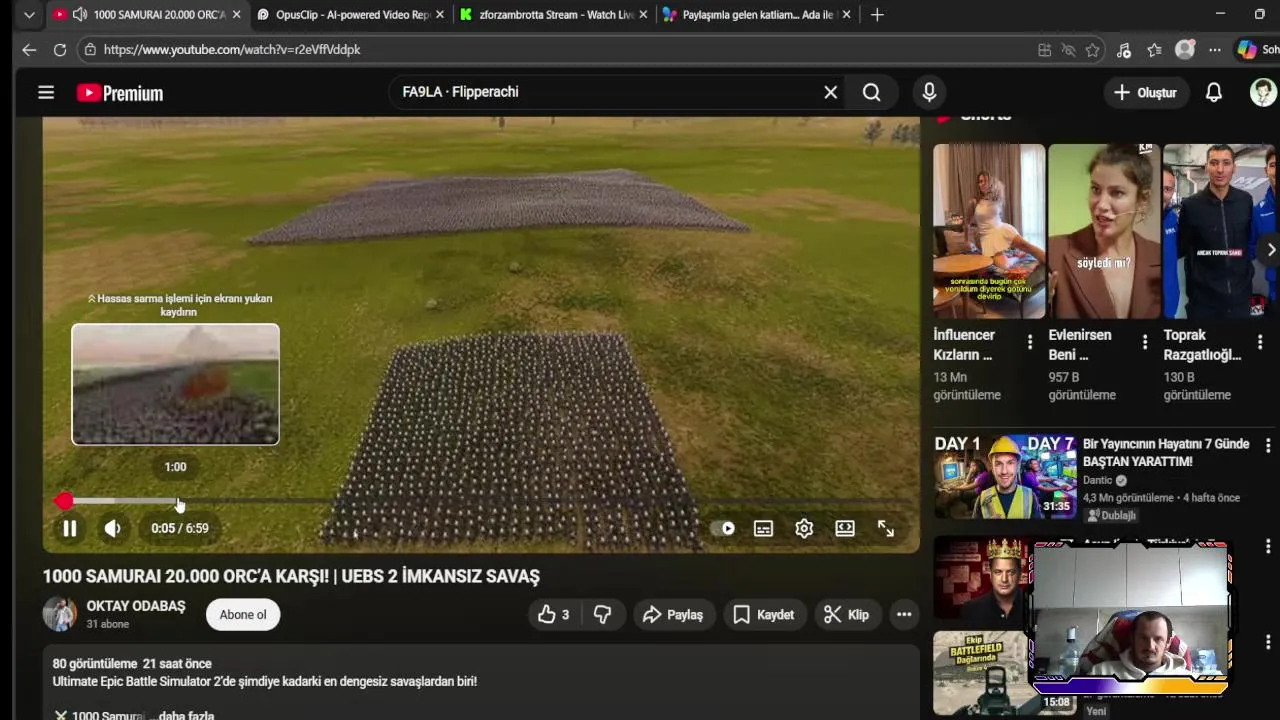Viewport: 1280px width, 720px height.
Task: Open account avatar menu
Action: coord(1263,92)
